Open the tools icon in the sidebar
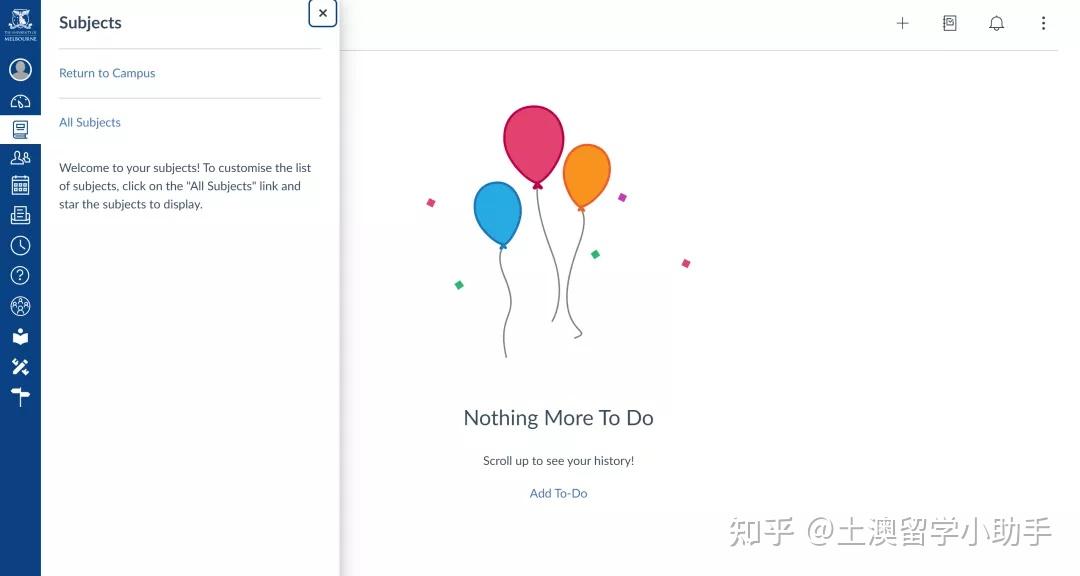 tap(20, 366)
